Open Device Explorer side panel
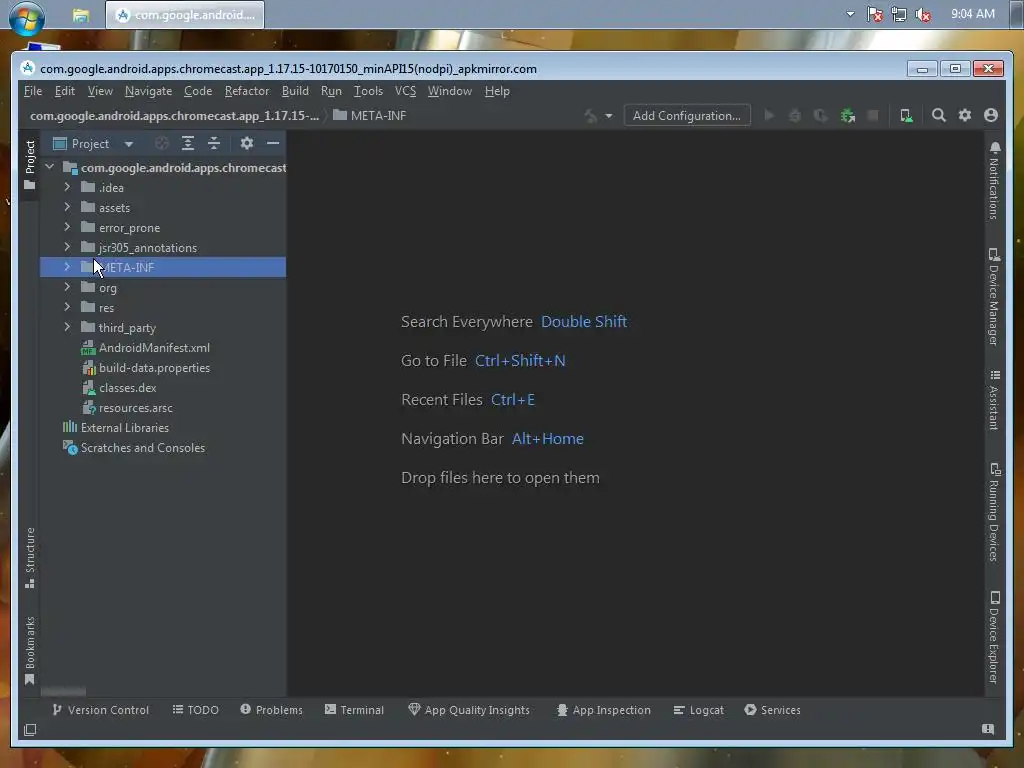This screenshot has width=1024, height=768. [x=994, y=637]
